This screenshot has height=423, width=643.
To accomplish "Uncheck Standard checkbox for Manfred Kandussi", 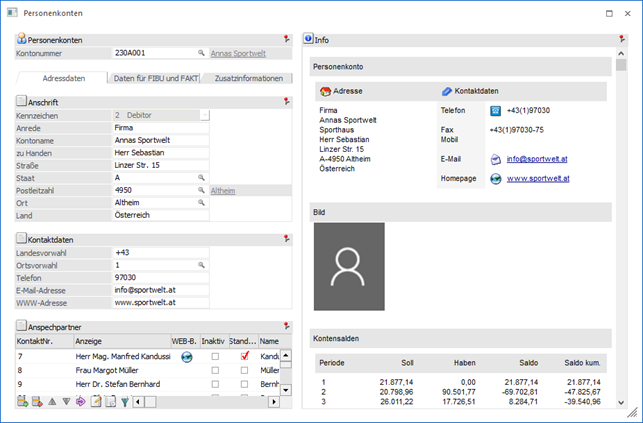I will [244, 356].
